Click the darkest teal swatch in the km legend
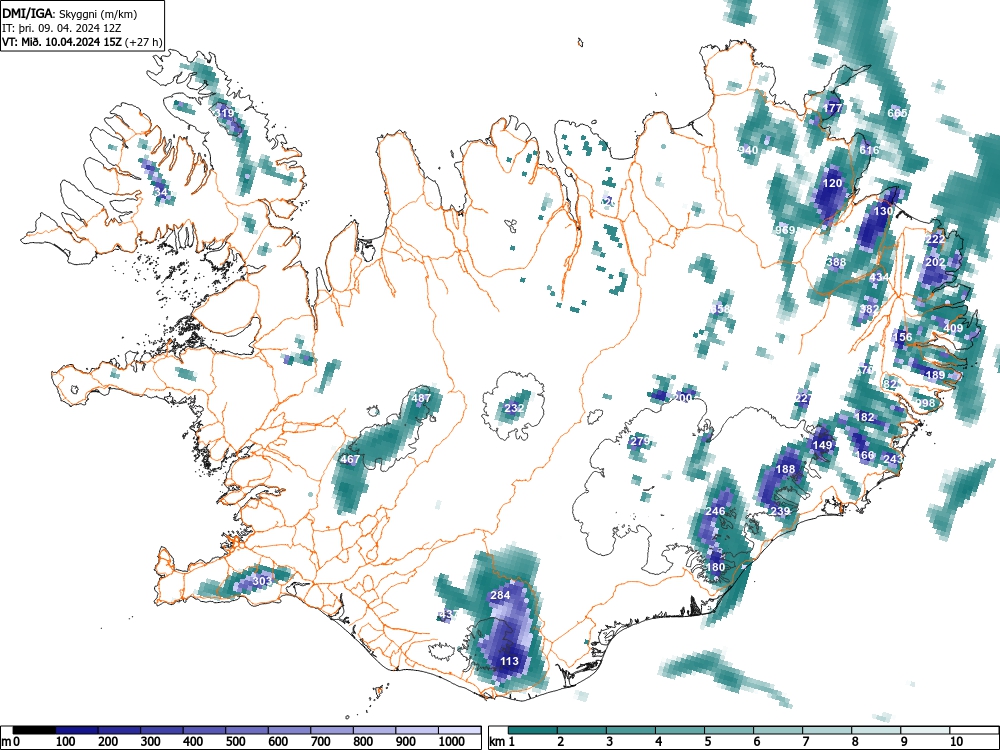Image resolution: width=1000 pixels, height=750 pixels. coord(533,730)
